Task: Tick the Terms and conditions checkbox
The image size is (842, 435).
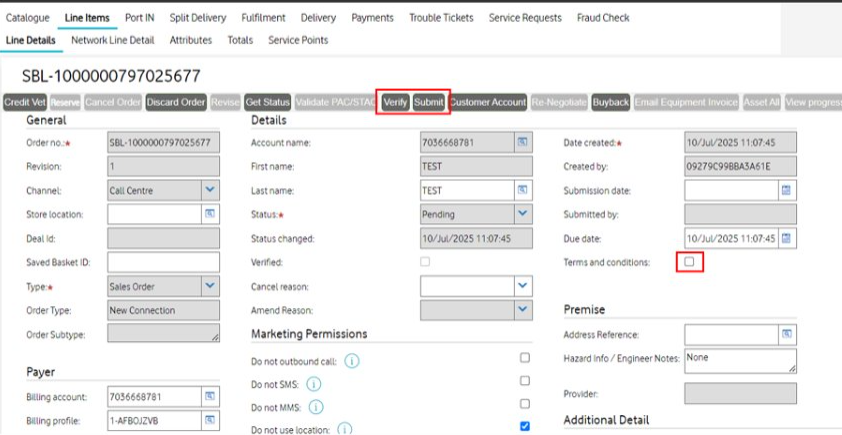Action: pyautogui.click(x=689, y=262)
